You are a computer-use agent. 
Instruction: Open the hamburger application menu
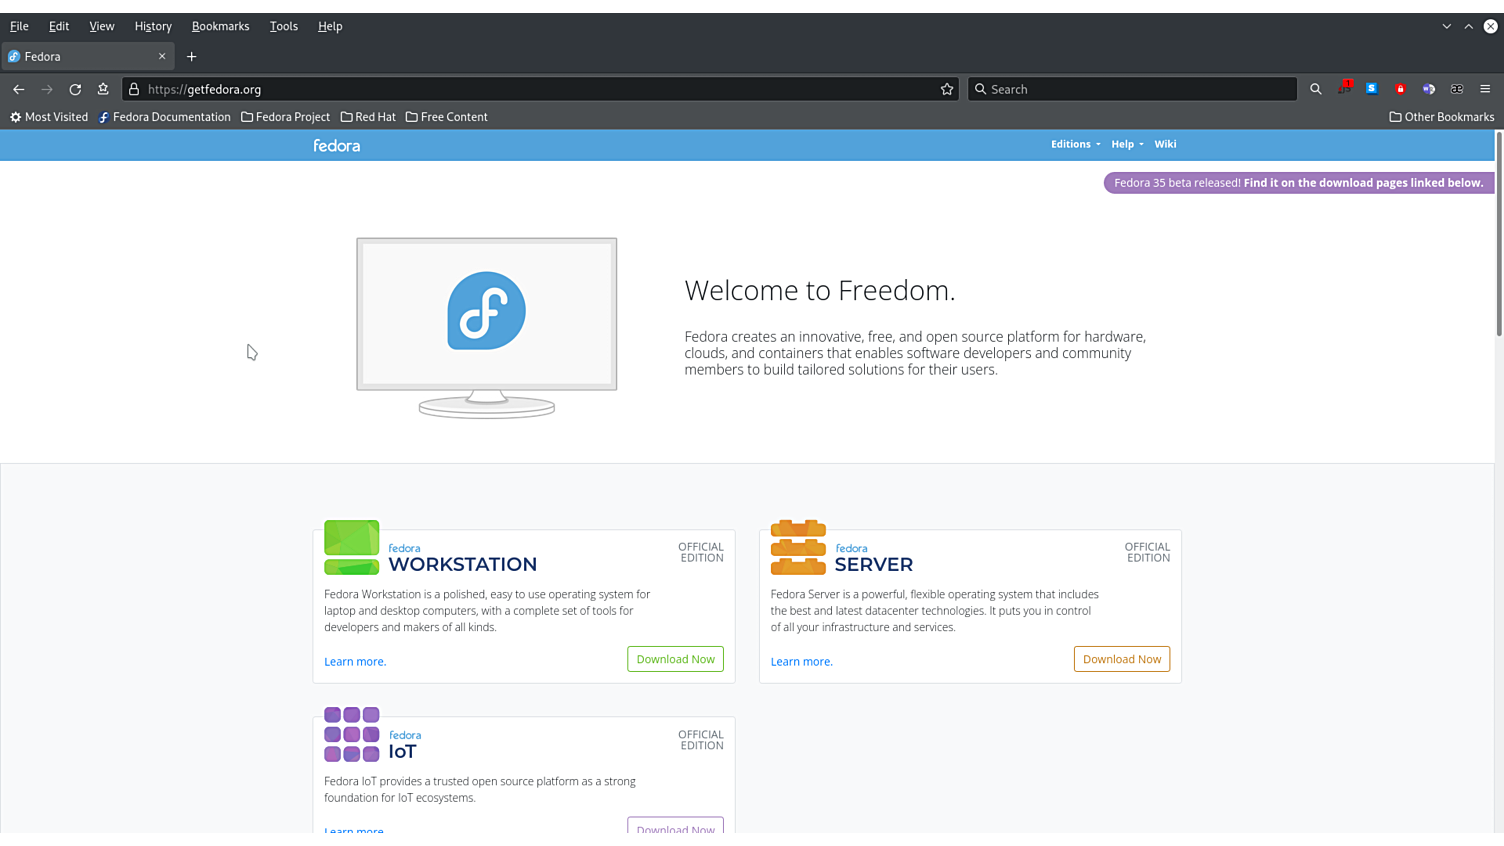click(1485, 89)
